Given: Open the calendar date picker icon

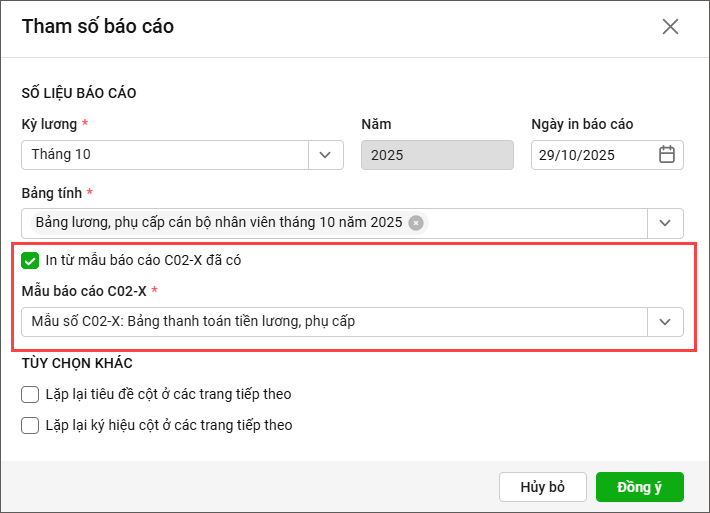Looking at the screenshot, I should (667, 155).
